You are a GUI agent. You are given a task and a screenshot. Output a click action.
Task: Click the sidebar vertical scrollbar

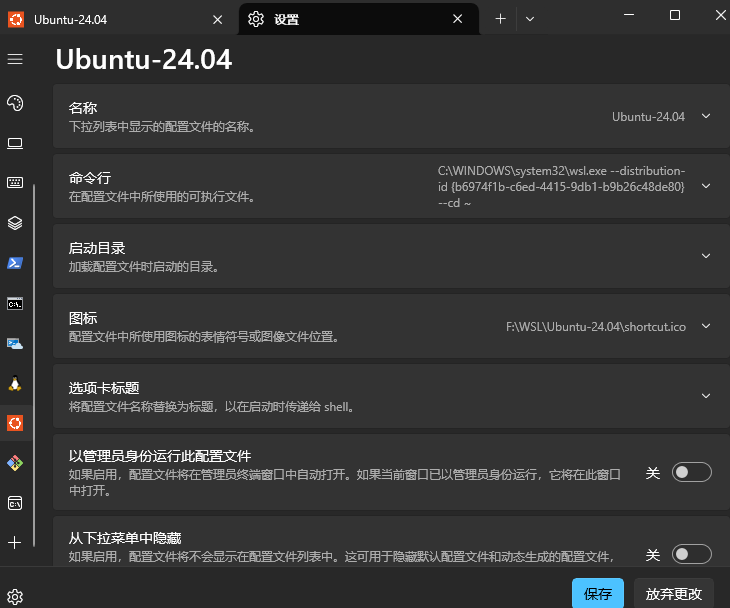pos(34,365)
